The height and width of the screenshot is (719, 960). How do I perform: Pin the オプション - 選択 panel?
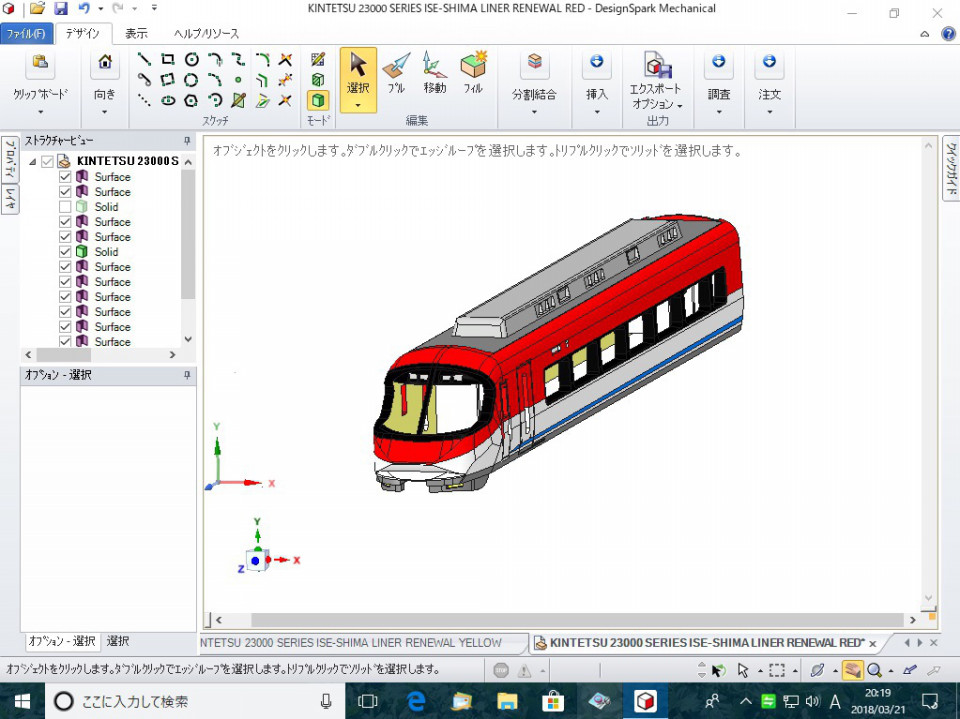pos(187,375)
